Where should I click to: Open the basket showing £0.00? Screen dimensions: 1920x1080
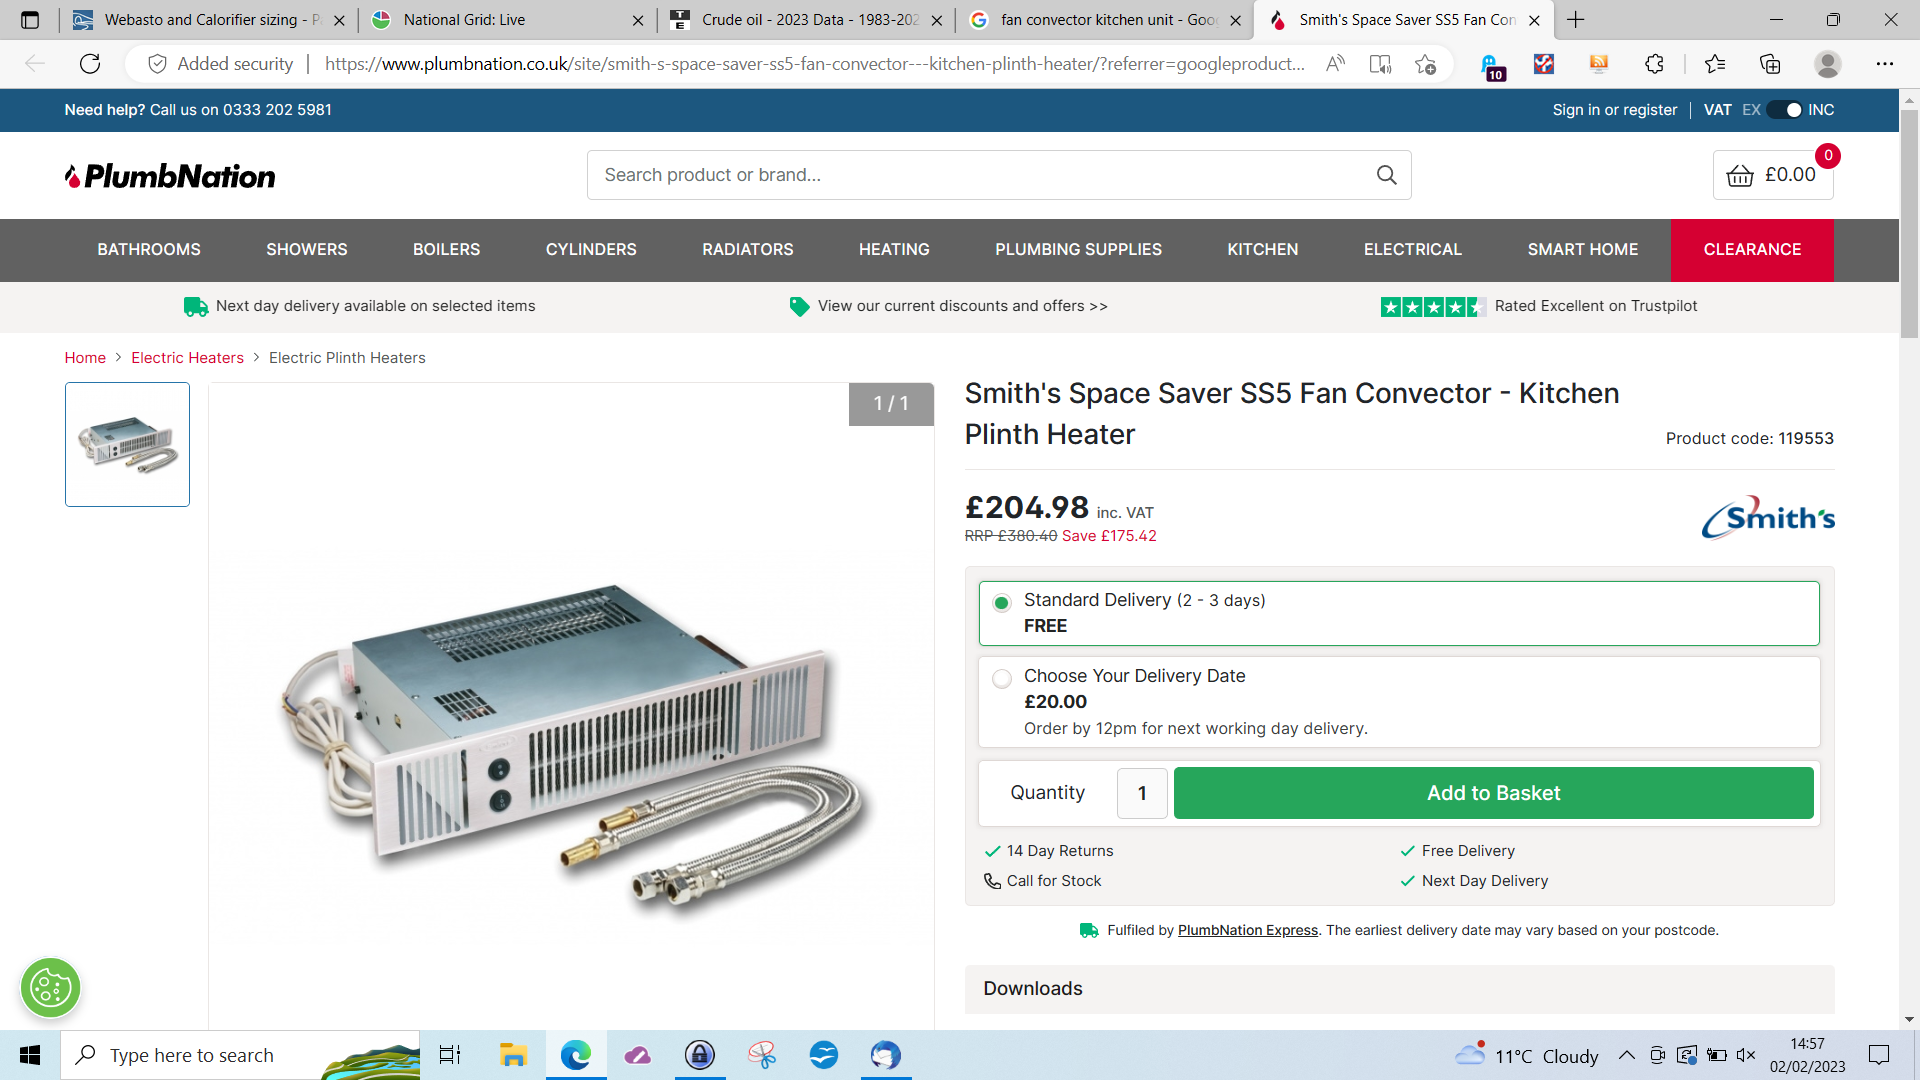(1773, 175)
